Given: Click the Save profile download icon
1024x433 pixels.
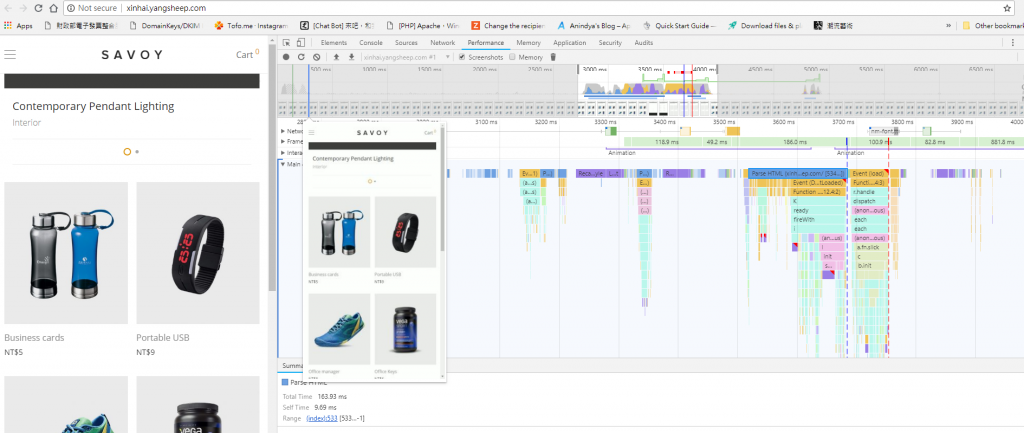Looking at the screenshot, I should (x=351, y=57).
